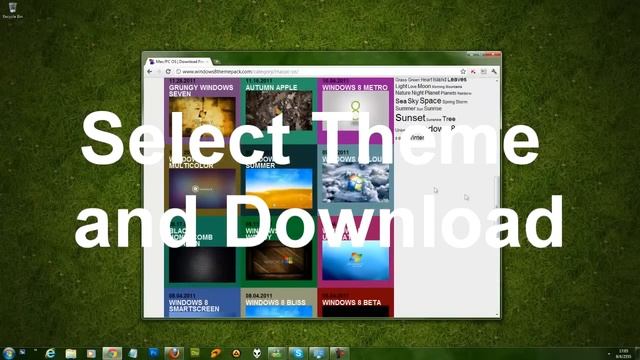Click the taskbar clock
The image size is (640, 360).
click(x=624, y=353)
